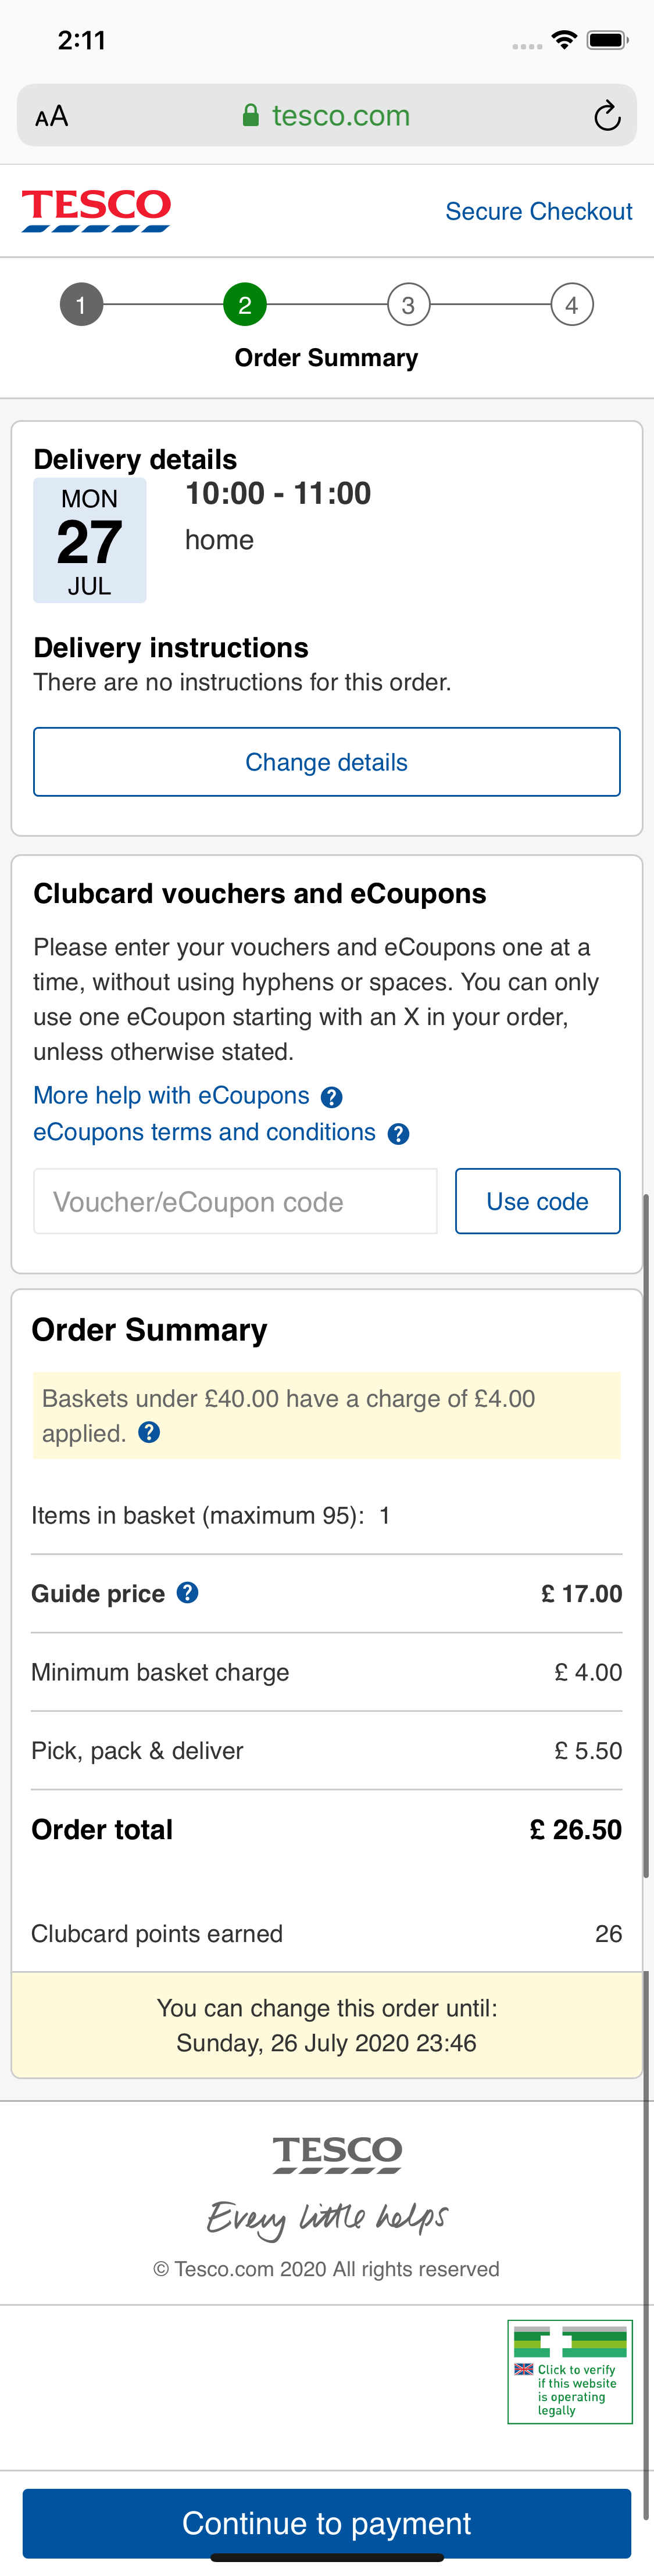Click the Tesco logo
The width and height of the screenshot is (654, 2576).
coord(96,211)
